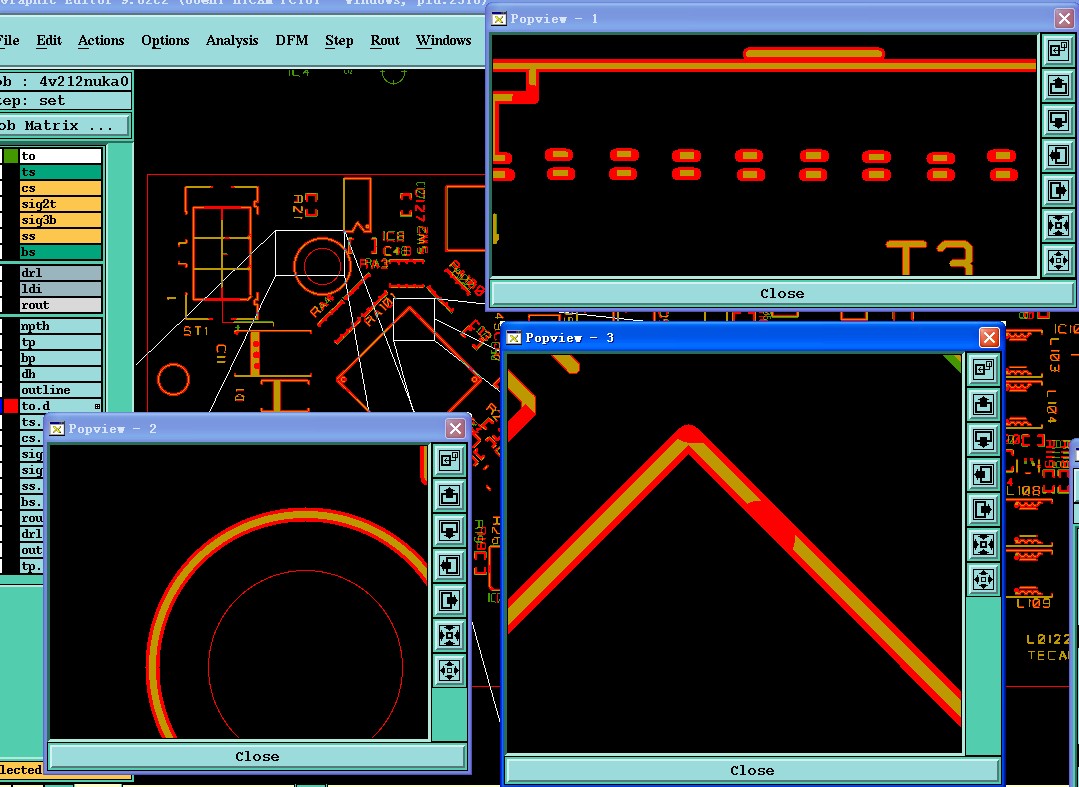Pan down in Popview 3
Screen dimensions: 1079x787
coord(983,440)
